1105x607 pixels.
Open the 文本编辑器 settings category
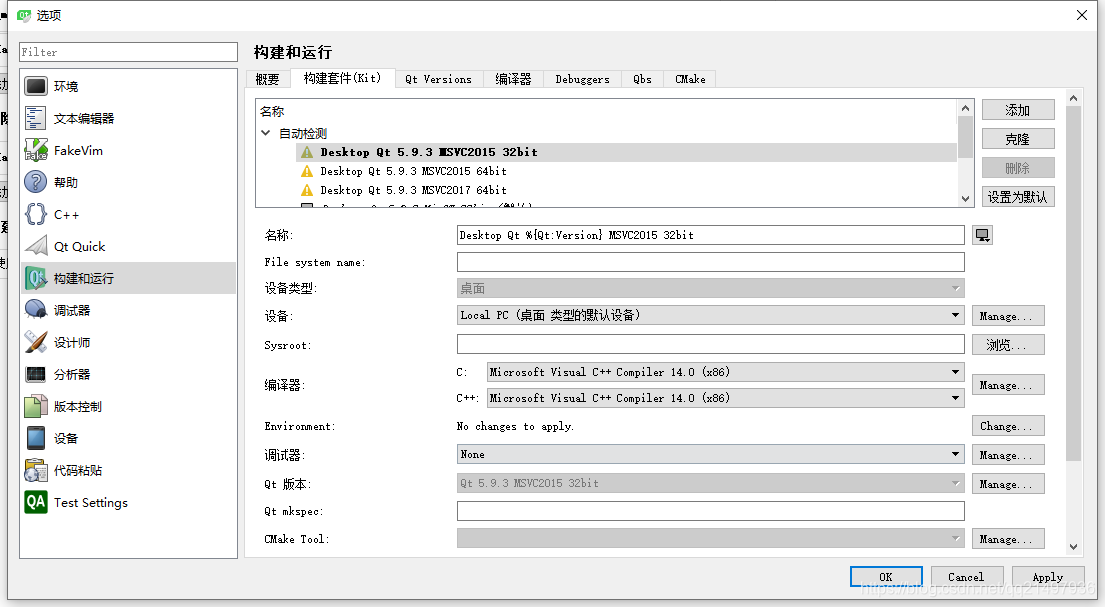click(128, 118)
